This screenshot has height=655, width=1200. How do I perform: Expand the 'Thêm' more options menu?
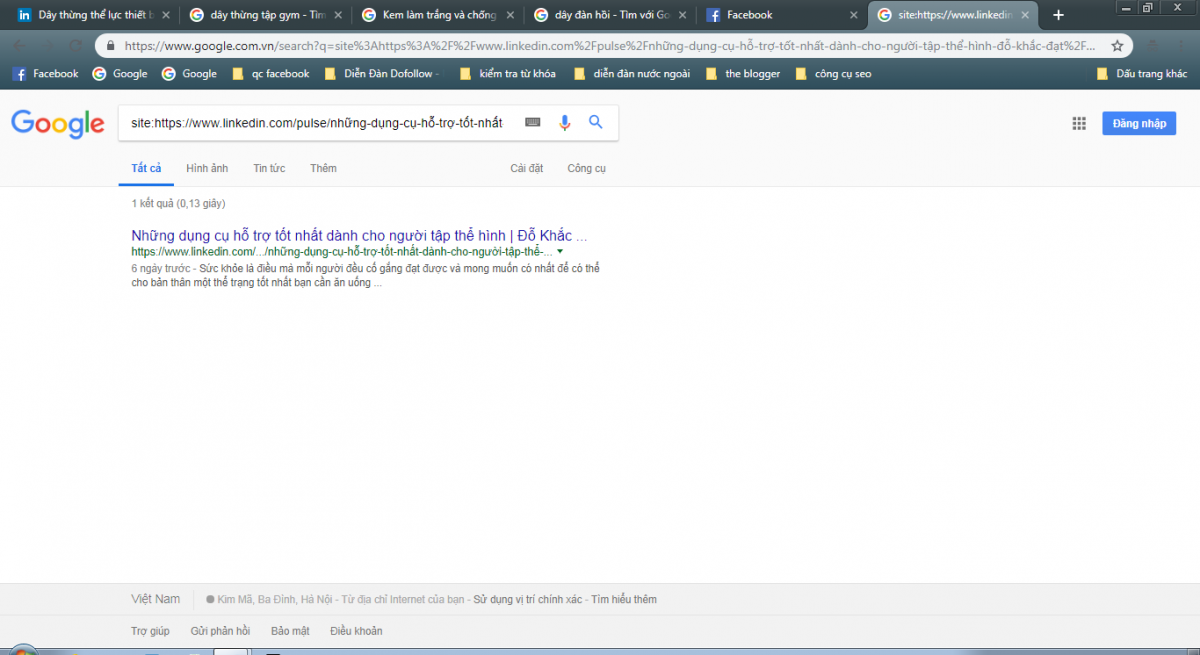[323, 168]
